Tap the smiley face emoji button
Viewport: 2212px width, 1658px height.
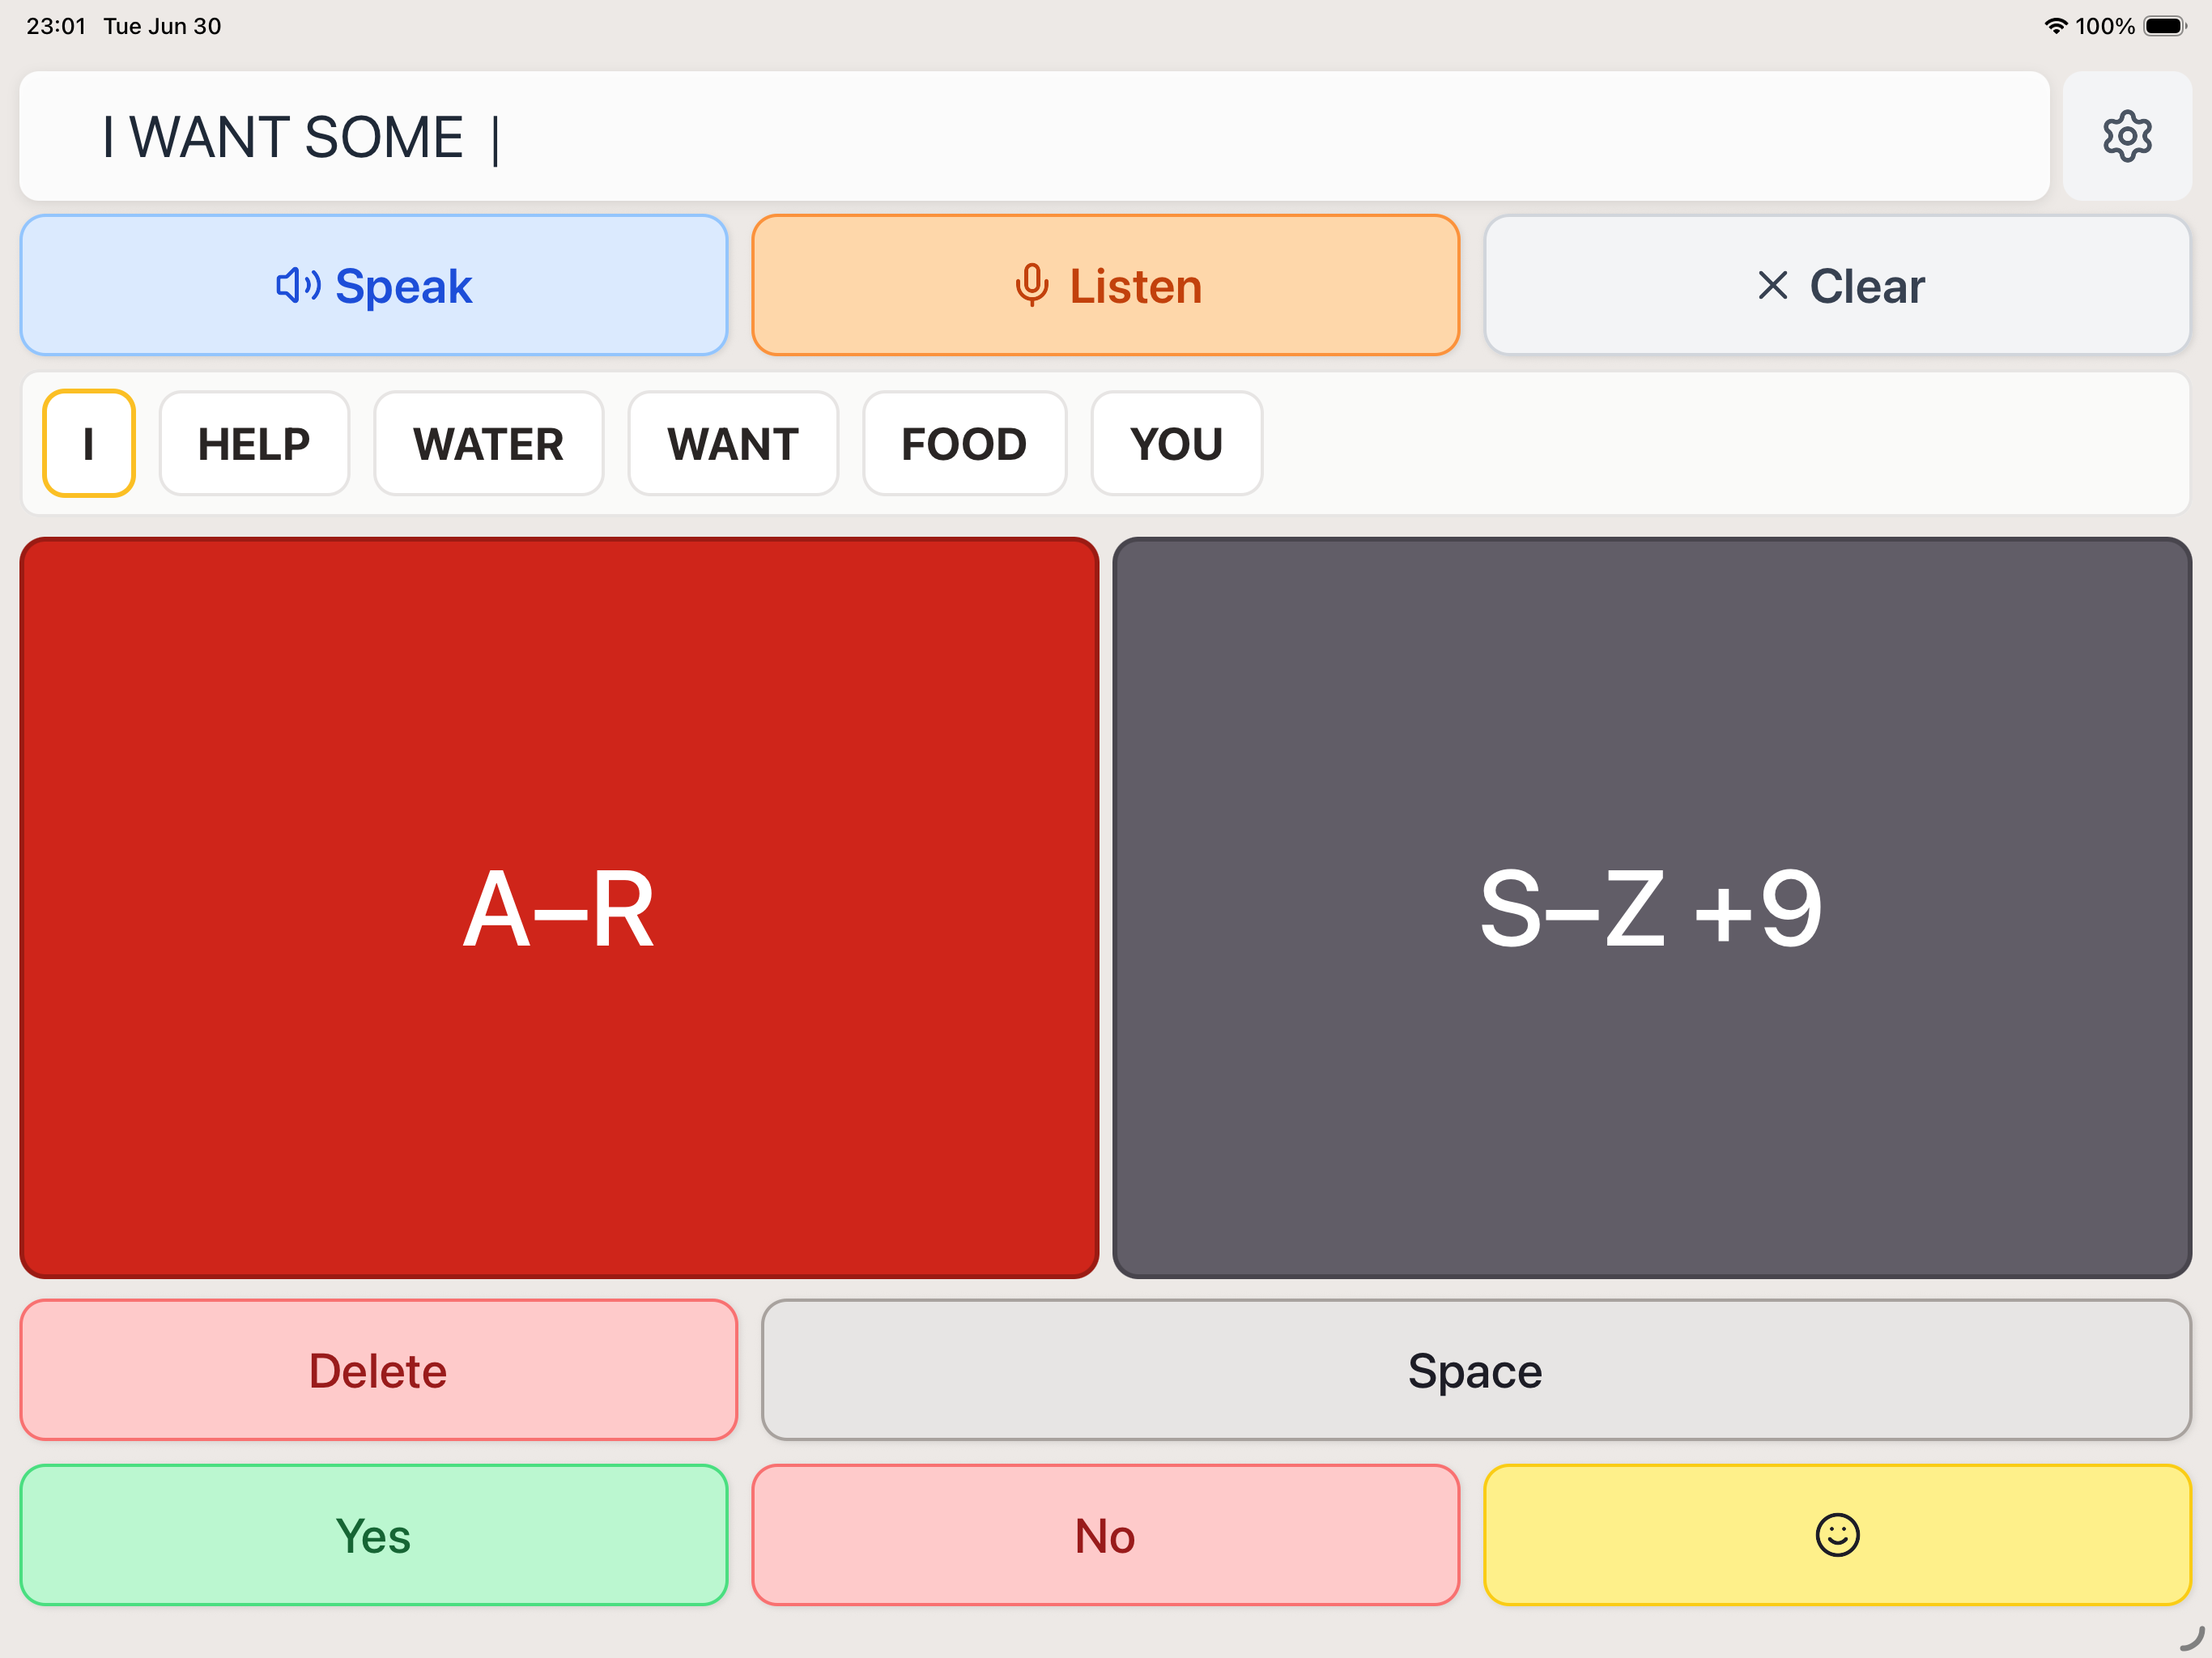1837,1535
